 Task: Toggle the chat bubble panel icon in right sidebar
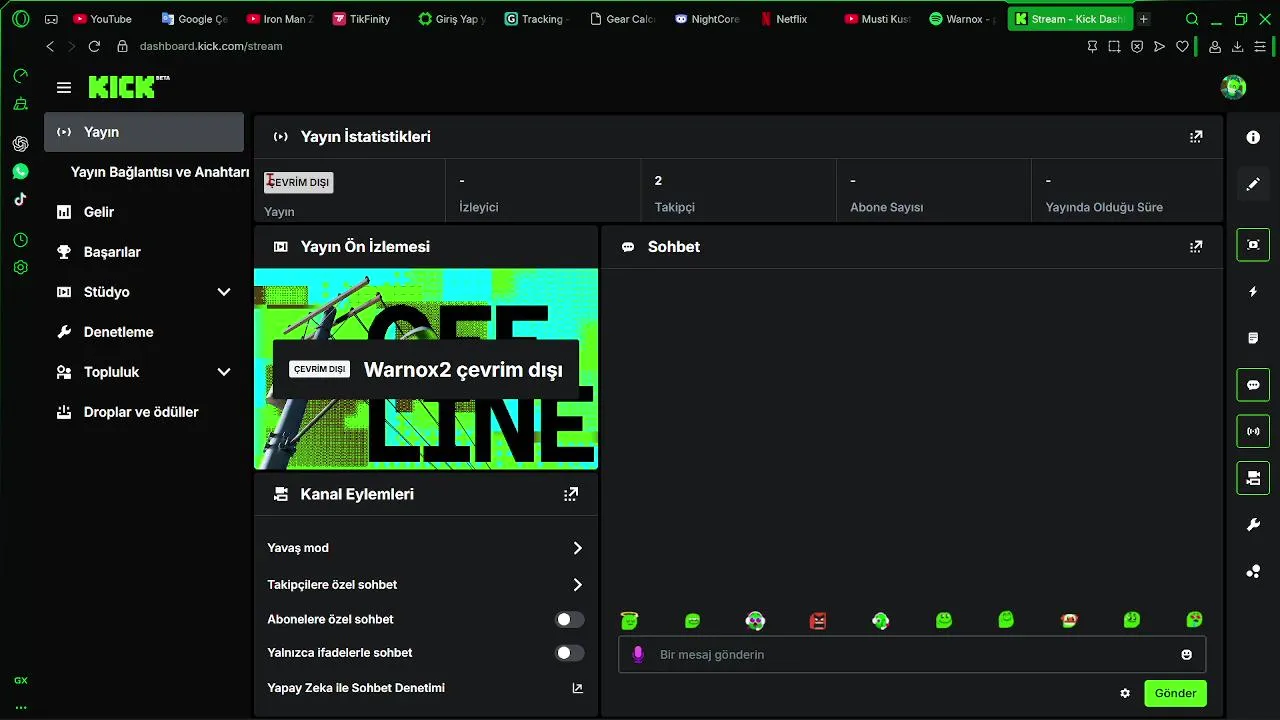click(1253, 385)
